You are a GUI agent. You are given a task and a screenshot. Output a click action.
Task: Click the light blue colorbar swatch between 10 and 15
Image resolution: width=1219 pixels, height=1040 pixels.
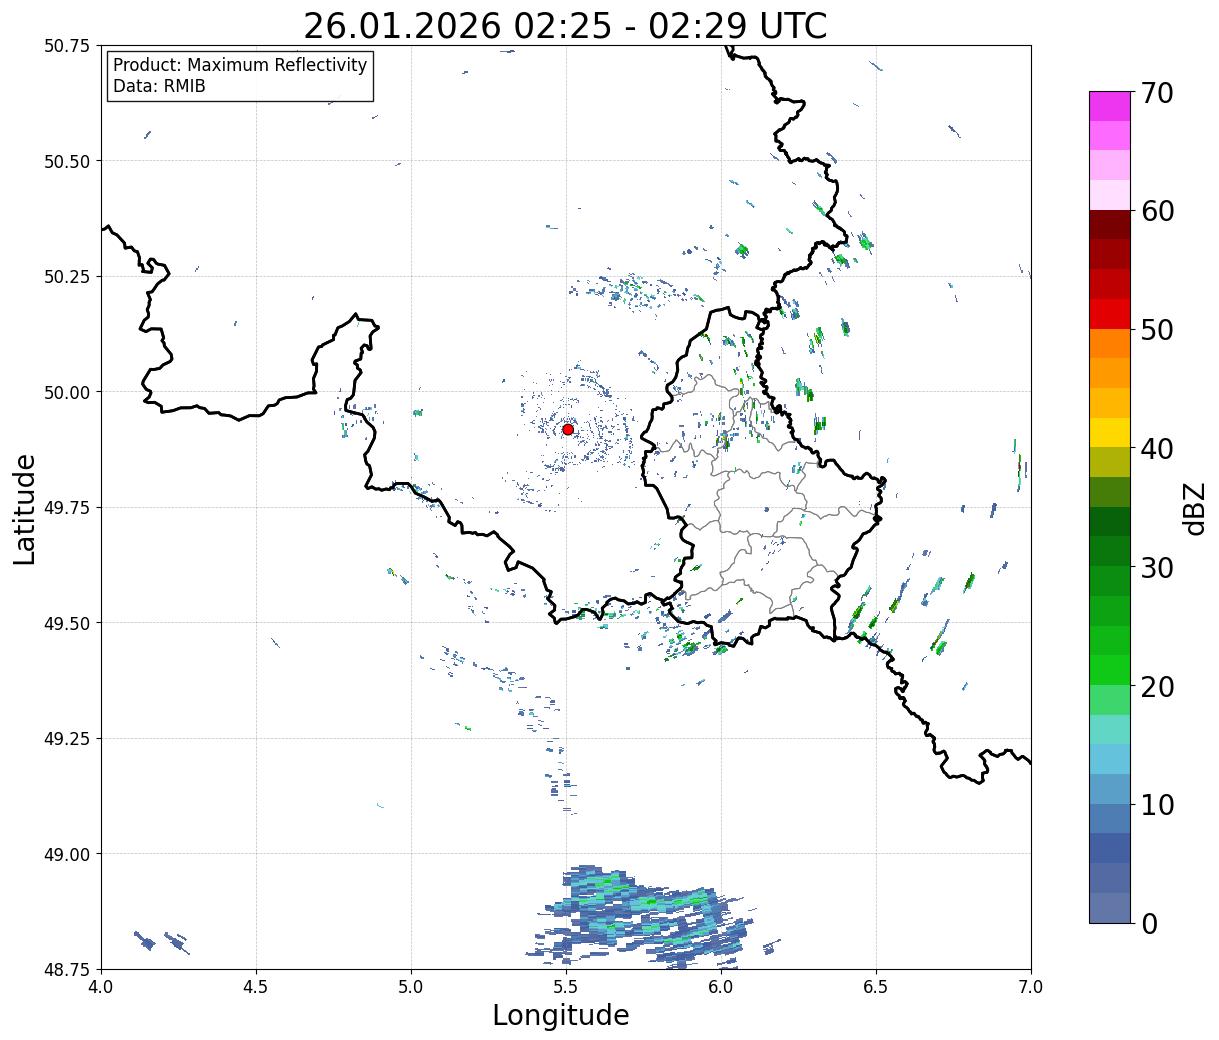click(1110, 759)
